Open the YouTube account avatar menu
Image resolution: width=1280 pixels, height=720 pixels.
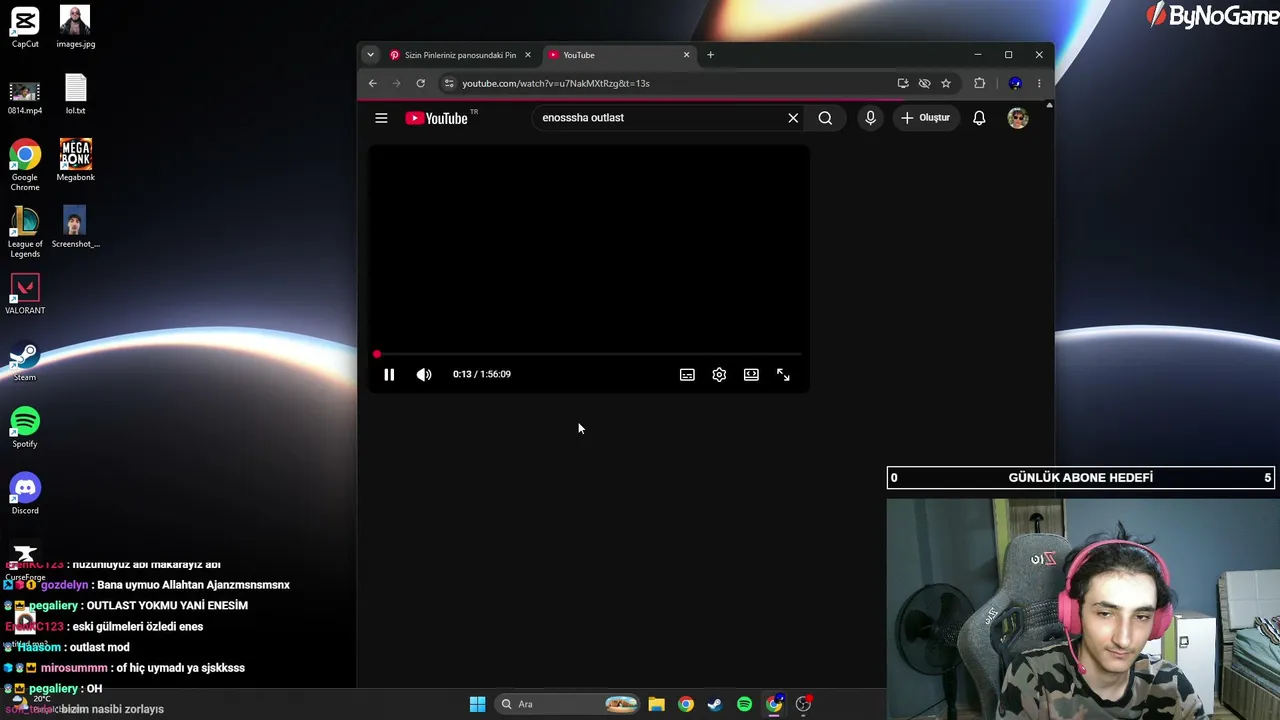pyautogui.click(x=1018, y=118)
